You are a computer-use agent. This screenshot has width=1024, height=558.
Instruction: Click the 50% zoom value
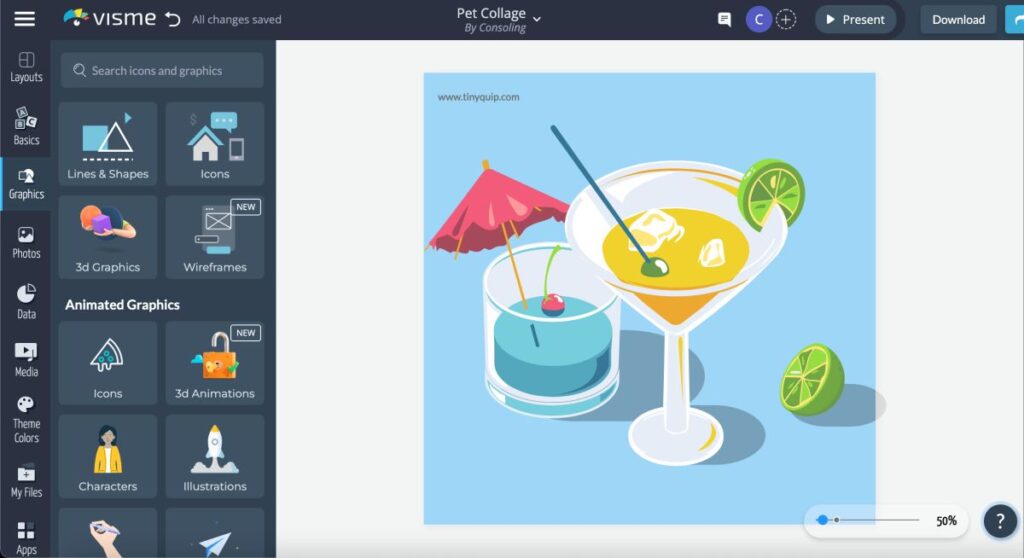click(x=946, y=521)
